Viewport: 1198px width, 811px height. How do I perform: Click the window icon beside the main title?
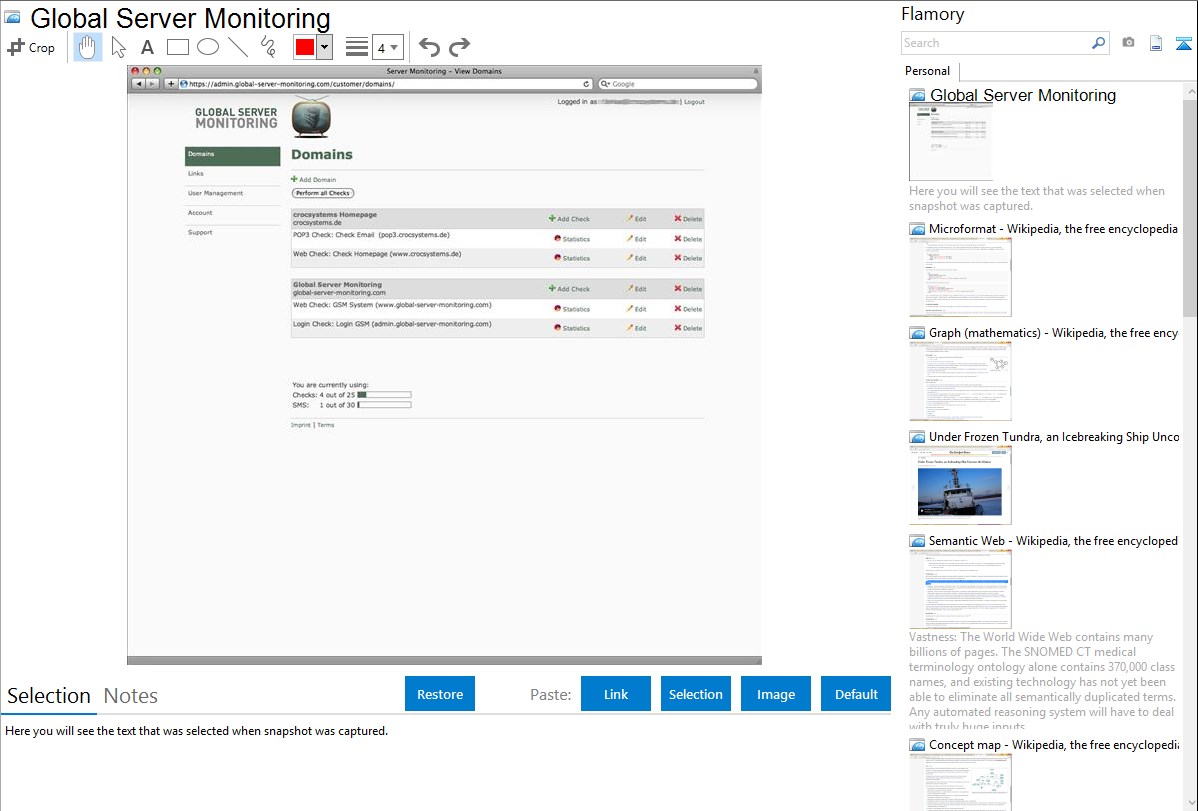click(x=12, y=17)
